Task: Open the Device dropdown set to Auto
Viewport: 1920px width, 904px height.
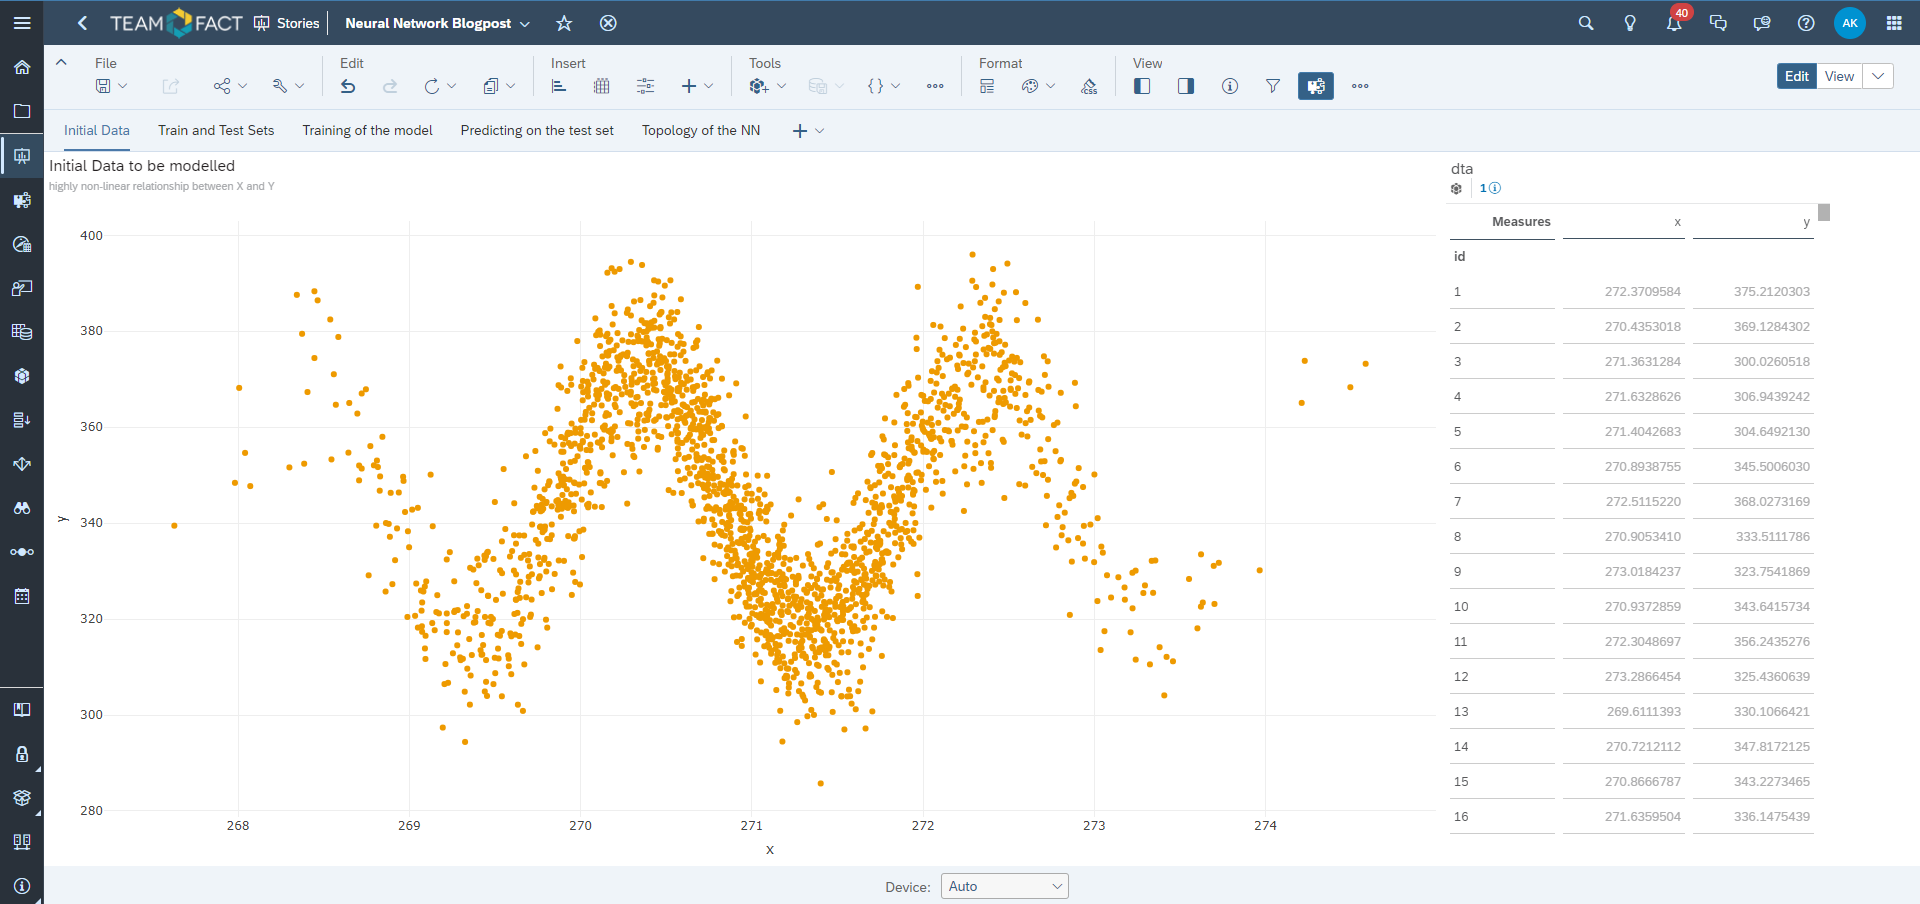Action: (1004, 886)
